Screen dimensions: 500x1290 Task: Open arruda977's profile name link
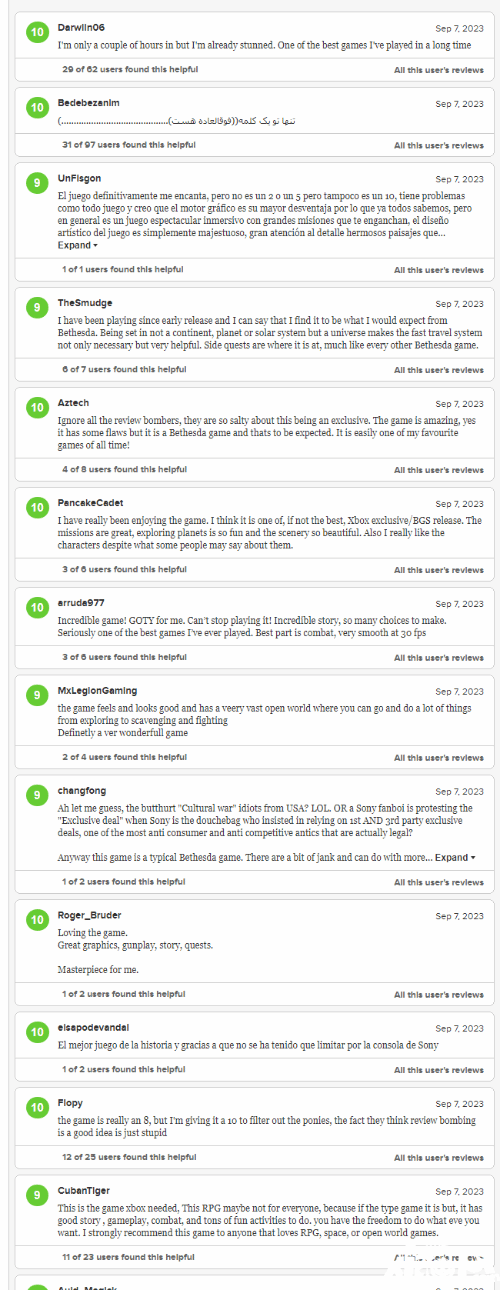[x=79, y=603]
